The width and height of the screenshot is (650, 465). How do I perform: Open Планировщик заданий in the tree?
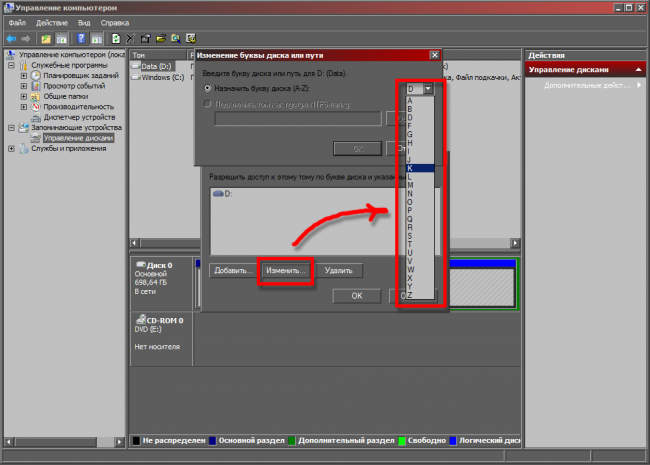click(x=78, y=75)
